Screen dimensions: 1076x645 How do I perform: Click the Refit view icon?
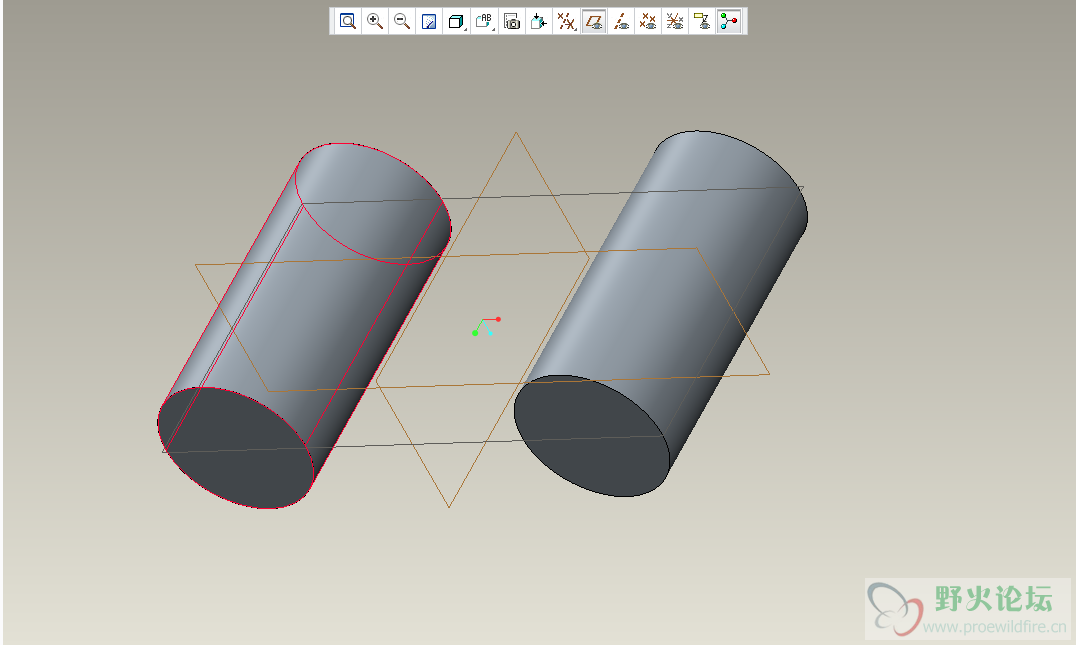point(347,21)
